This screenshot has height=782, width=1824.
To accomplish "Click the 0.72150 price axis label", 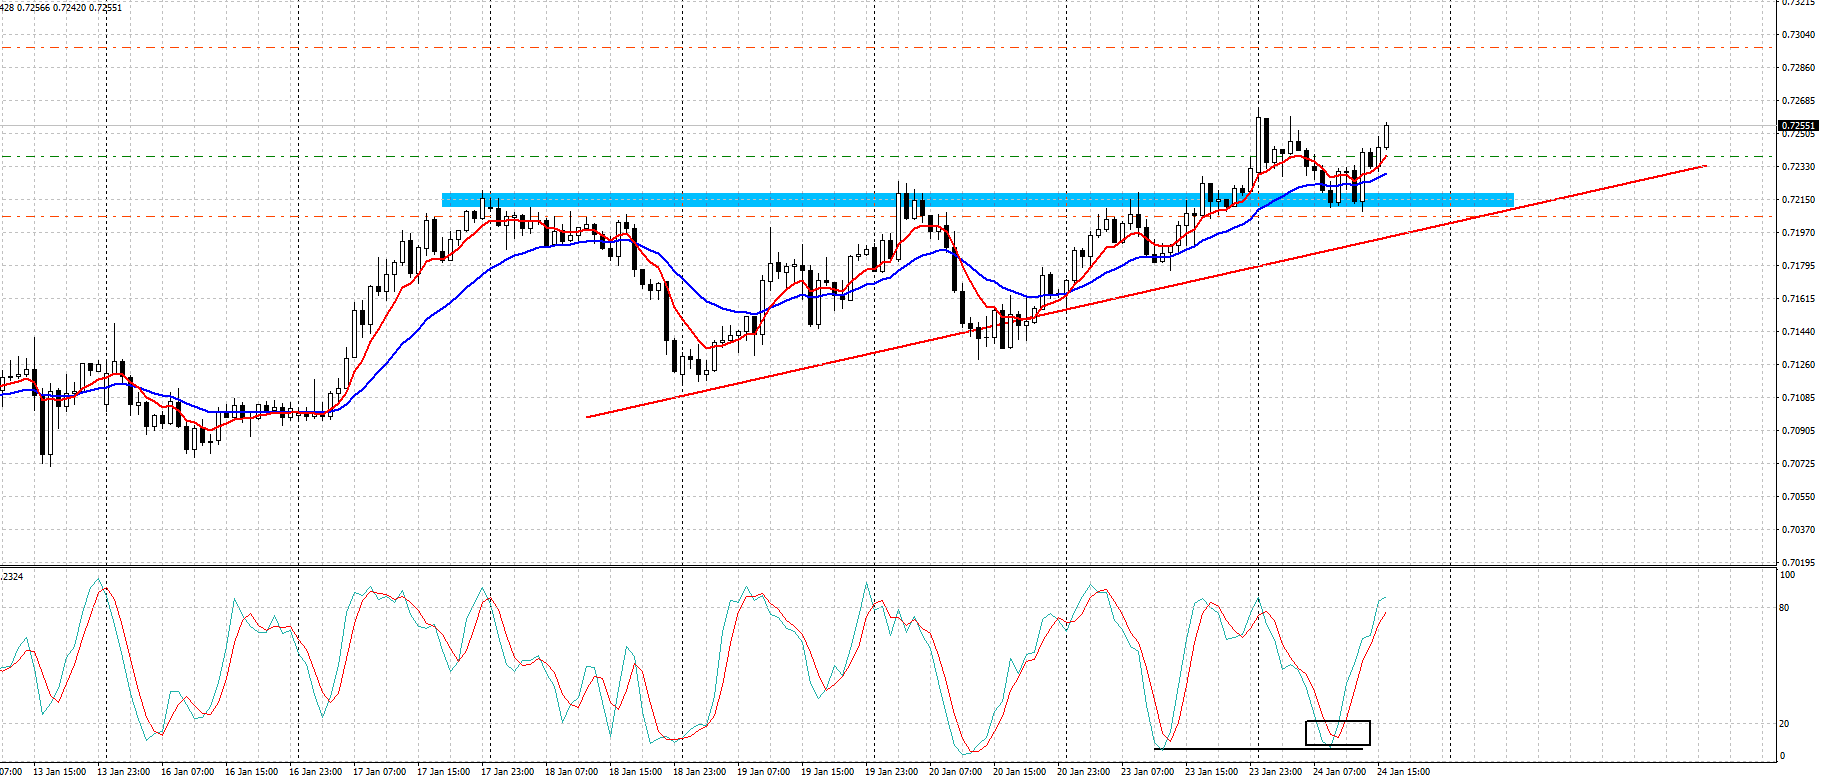I will point(1799,200).
